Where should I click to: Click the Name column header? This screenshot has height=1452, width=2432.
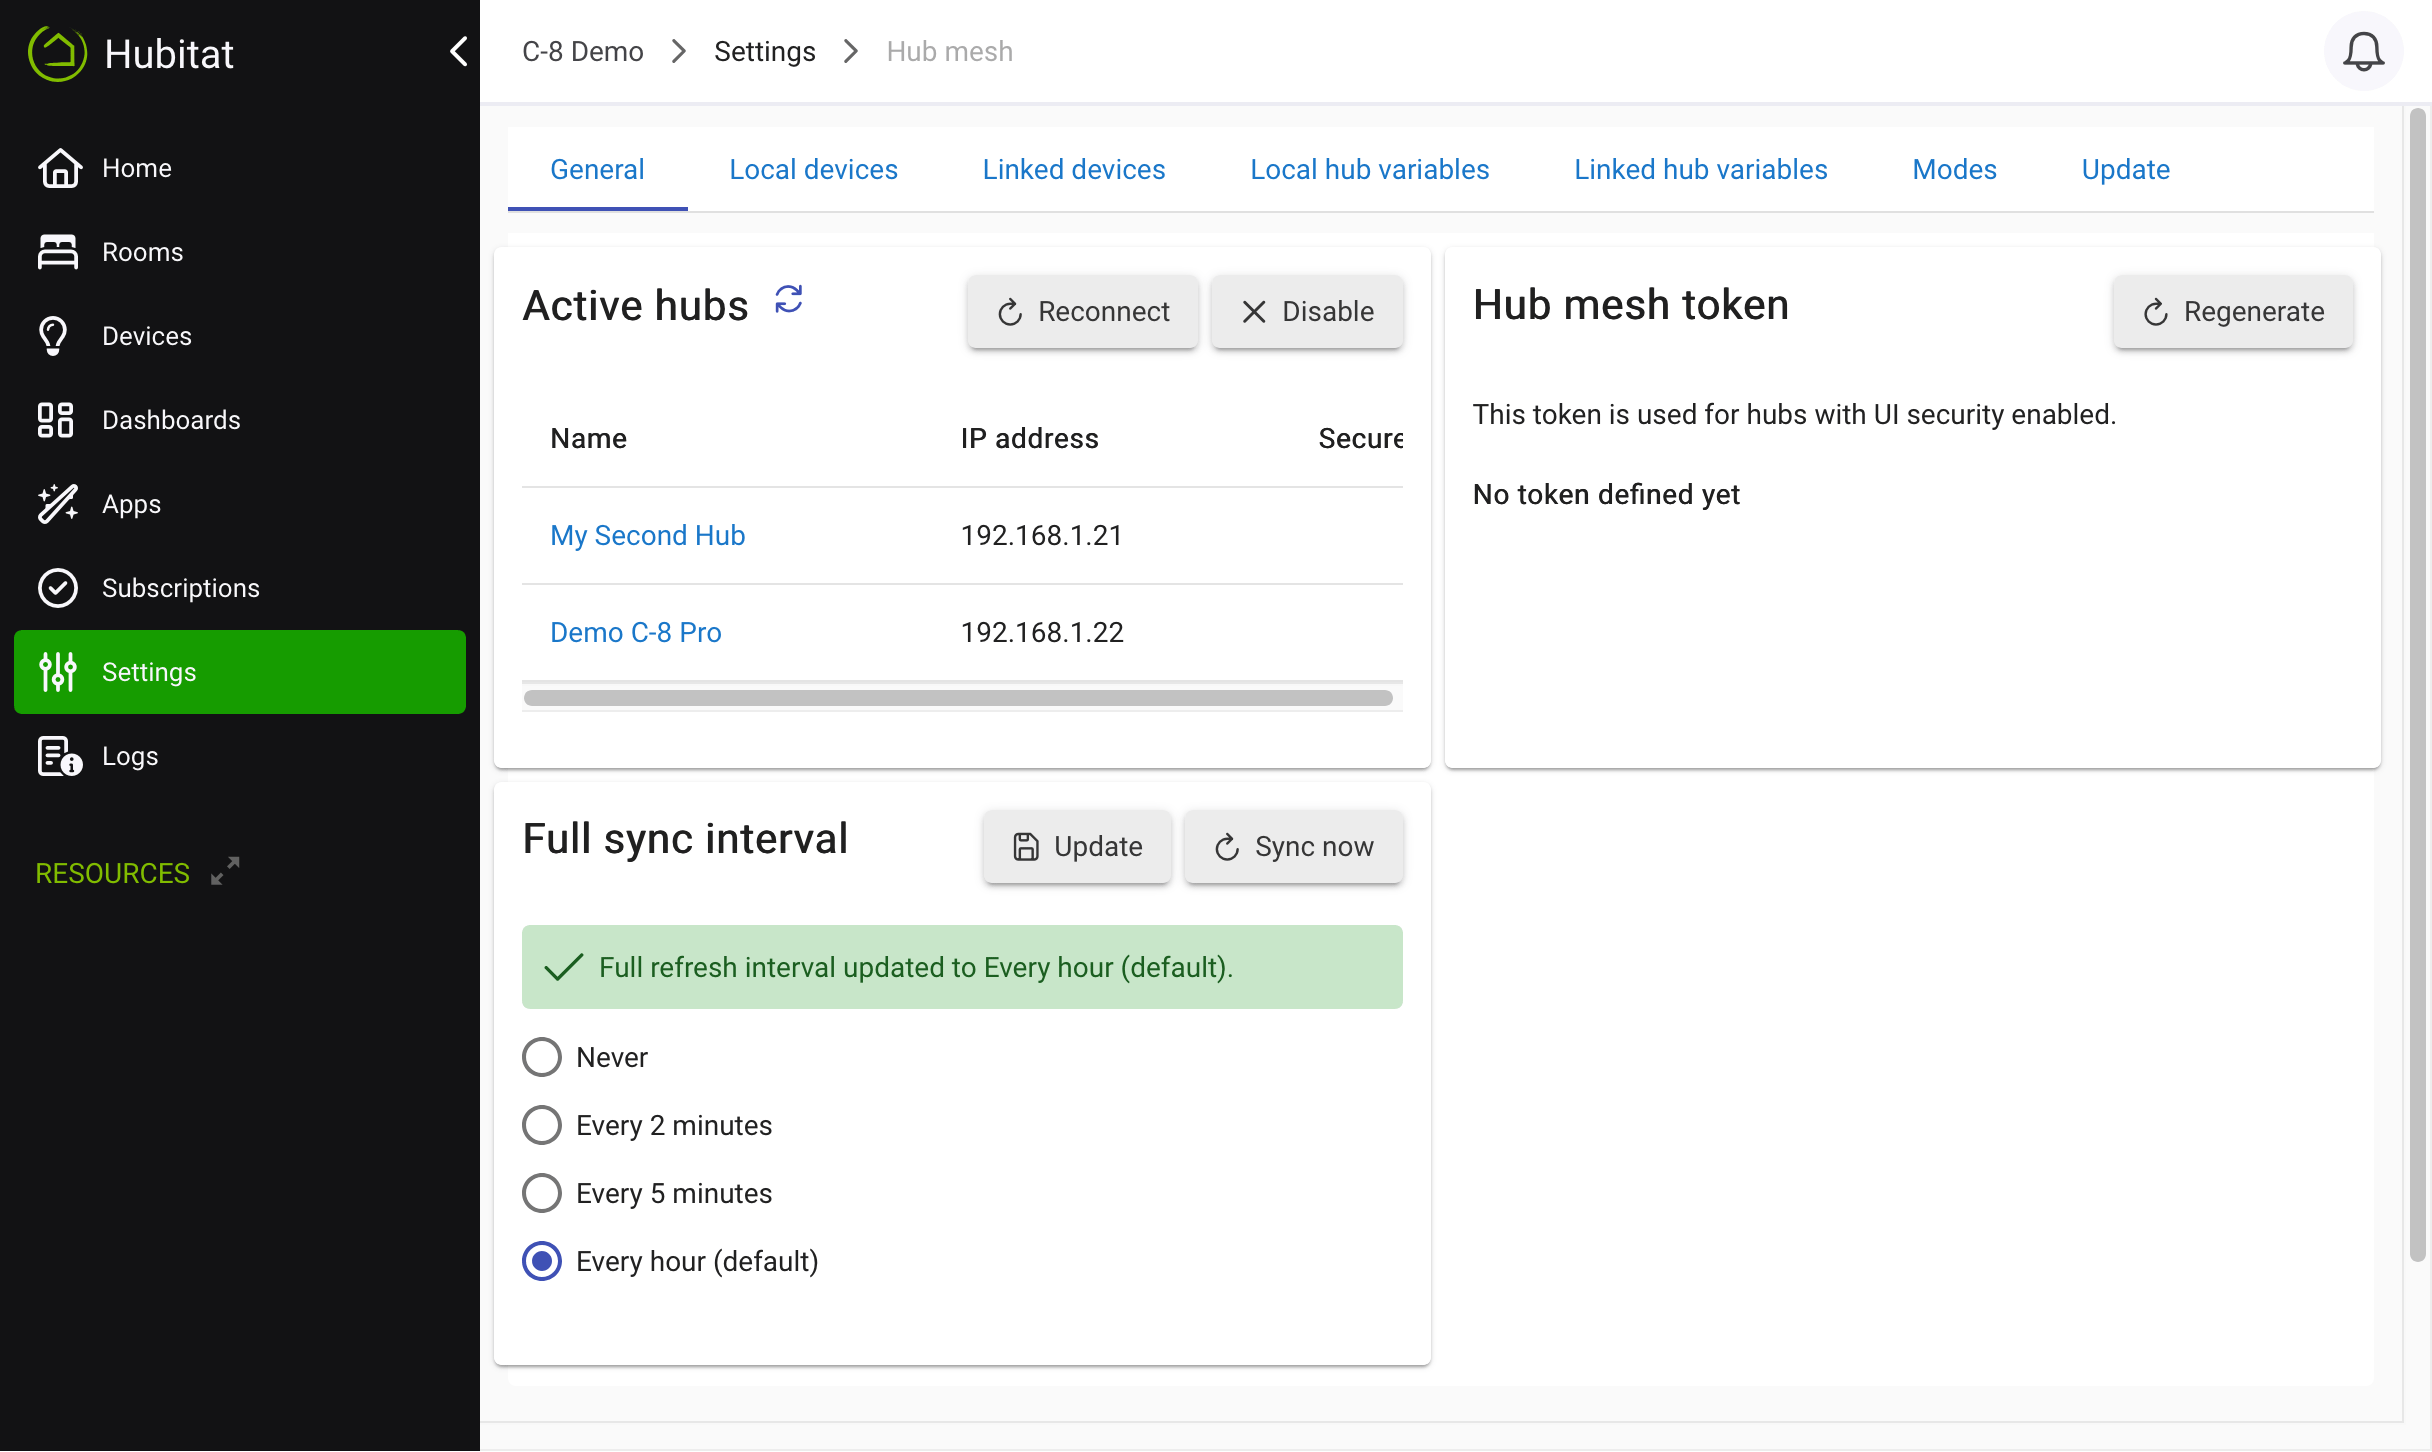(x=589, y=438)
